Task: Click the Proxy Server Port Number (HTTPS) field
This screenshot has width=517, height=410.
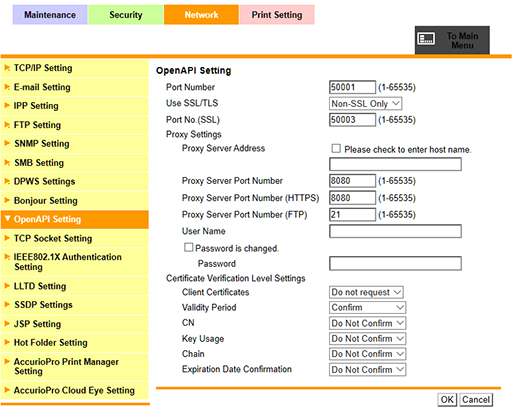Action: pyautogui.click(x=352, y=198)
